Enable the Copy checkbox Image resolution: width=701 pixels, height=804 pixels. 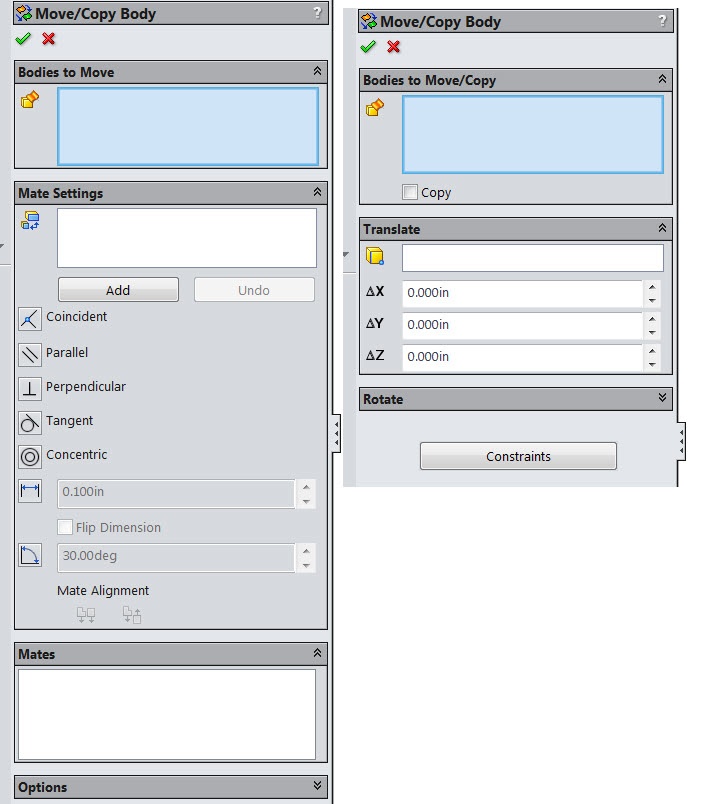point(410,192)
